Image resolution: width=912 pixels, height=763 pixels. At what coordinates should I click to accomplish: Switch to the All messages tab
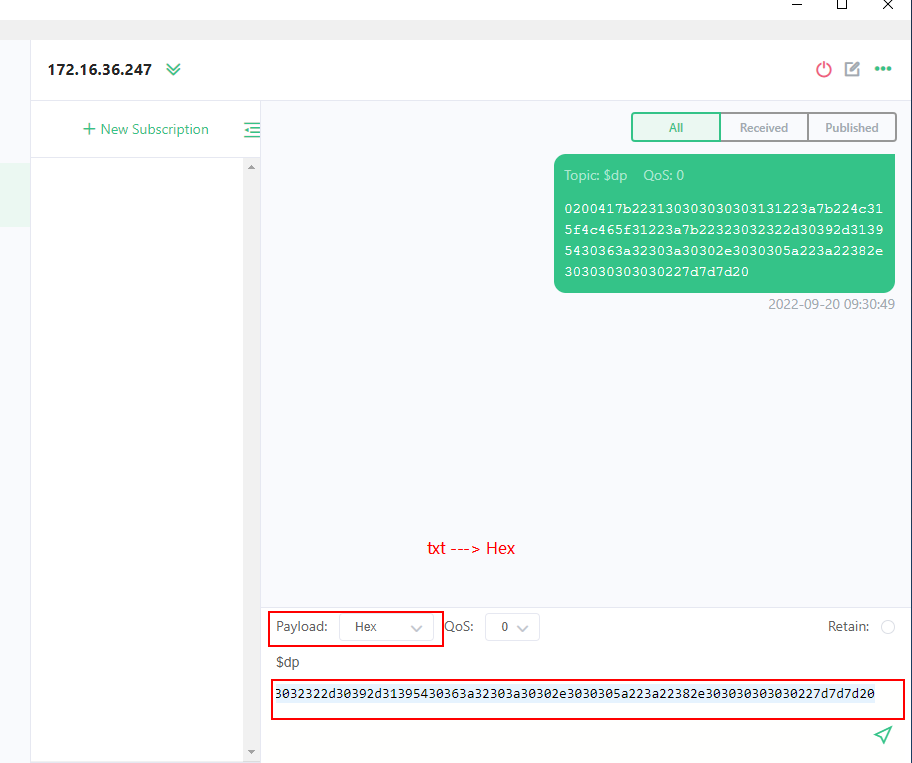point(676,128)
